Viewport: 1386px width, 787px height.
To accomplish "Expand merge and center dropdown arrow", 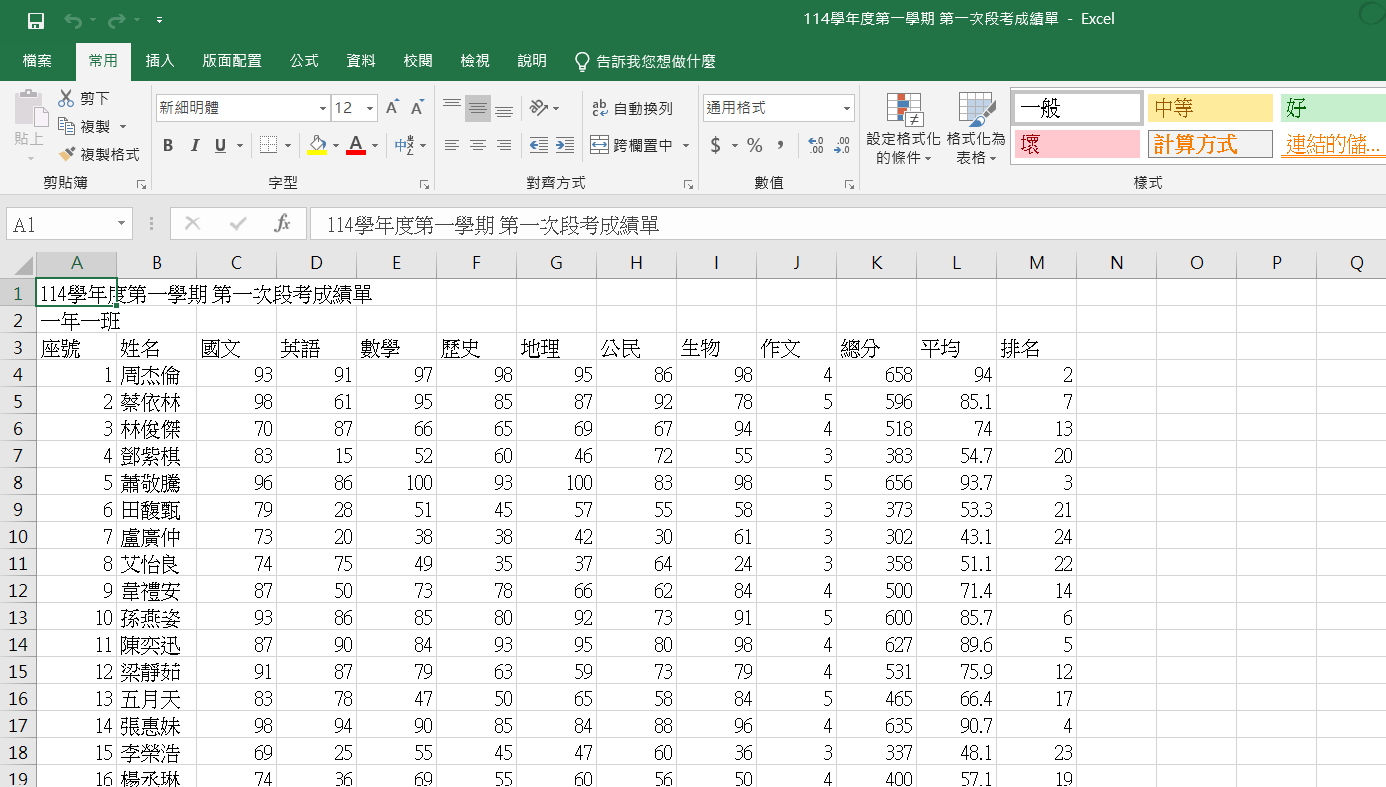I will (686, 146).
